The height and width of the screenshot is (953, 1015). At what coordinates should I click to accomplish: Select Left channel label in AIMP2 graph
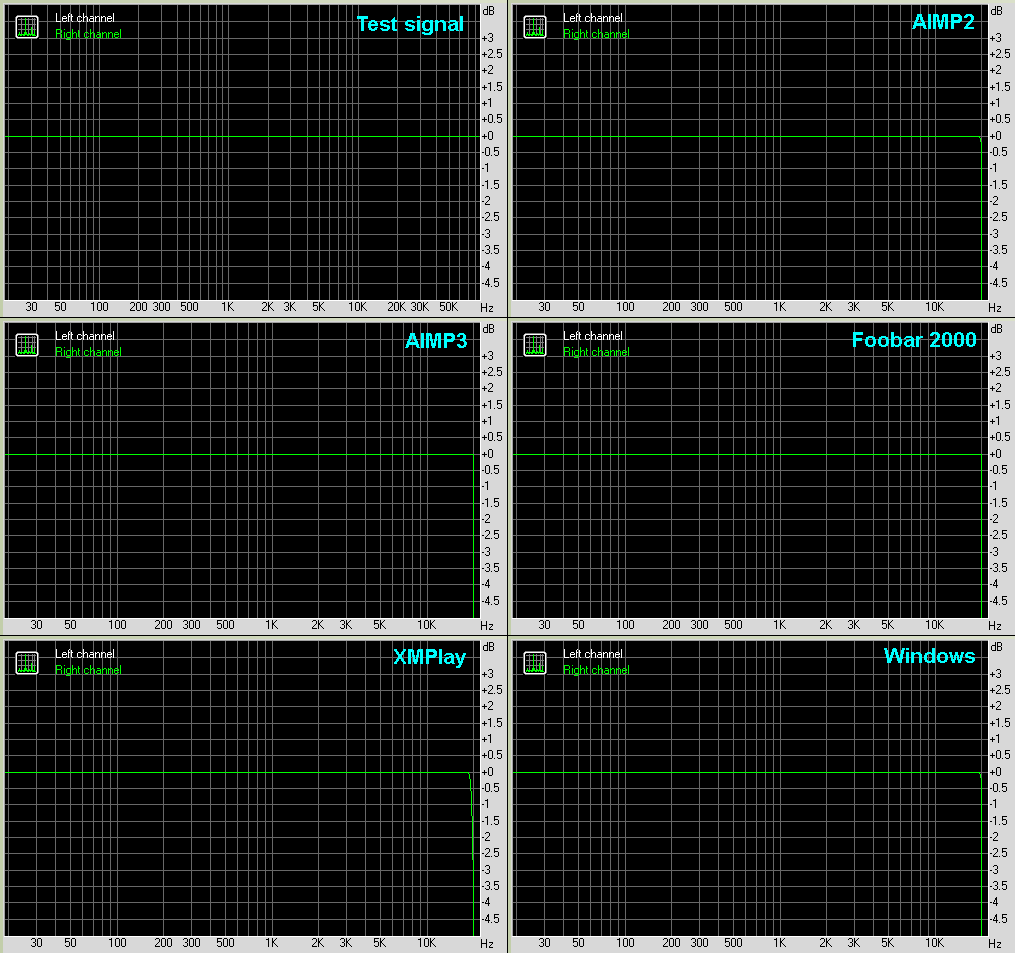[593, 18]
